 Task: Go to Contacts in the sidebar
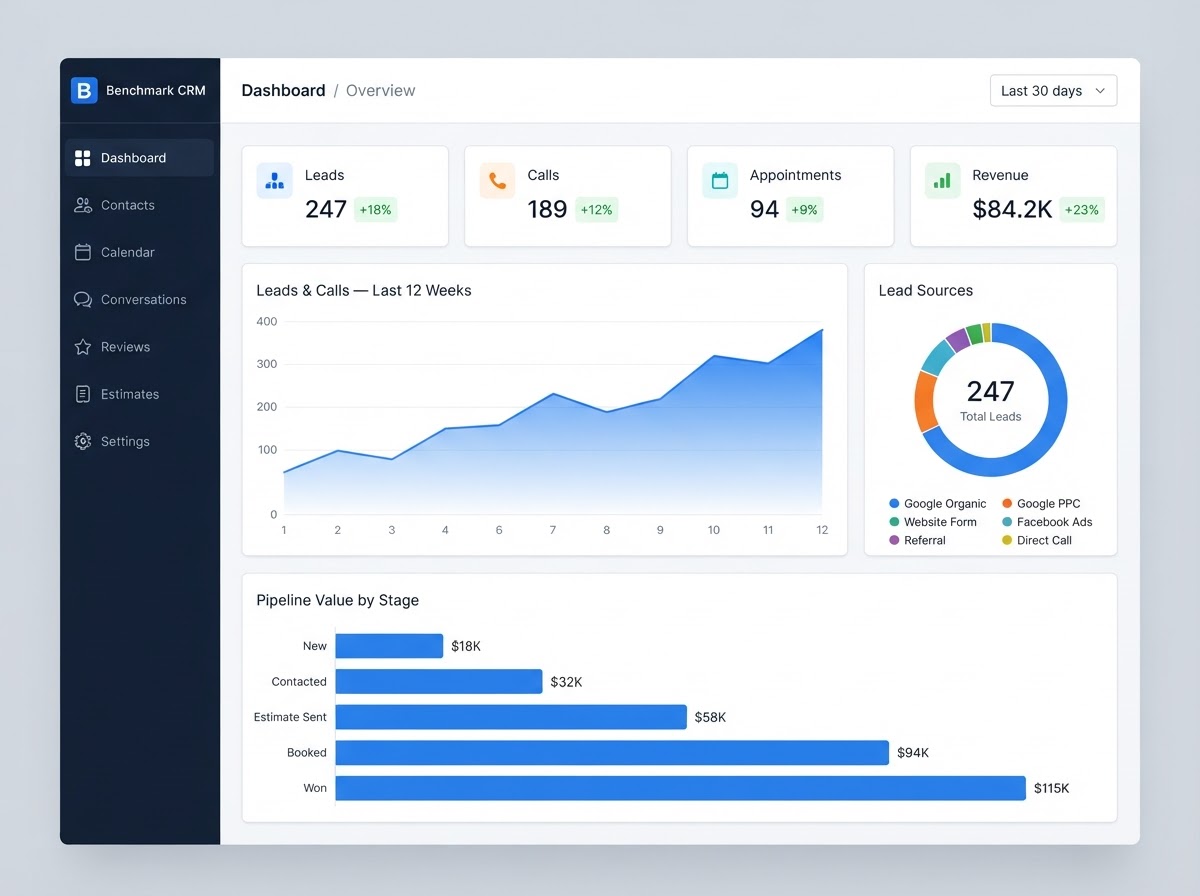(x=139, y=205)
